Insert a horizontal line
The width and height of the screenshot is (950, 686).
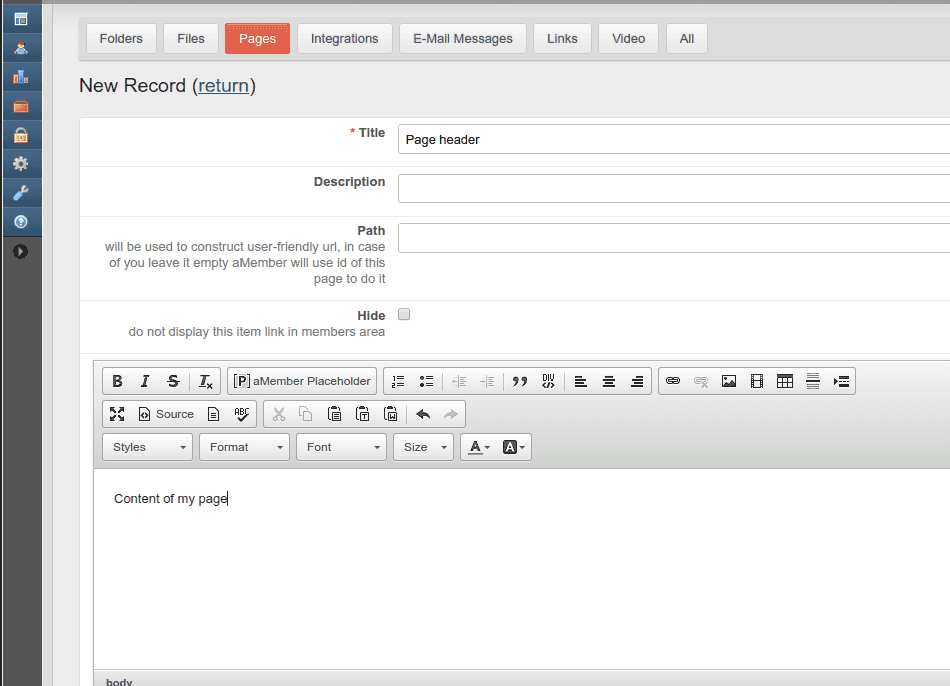coord(813,381)
